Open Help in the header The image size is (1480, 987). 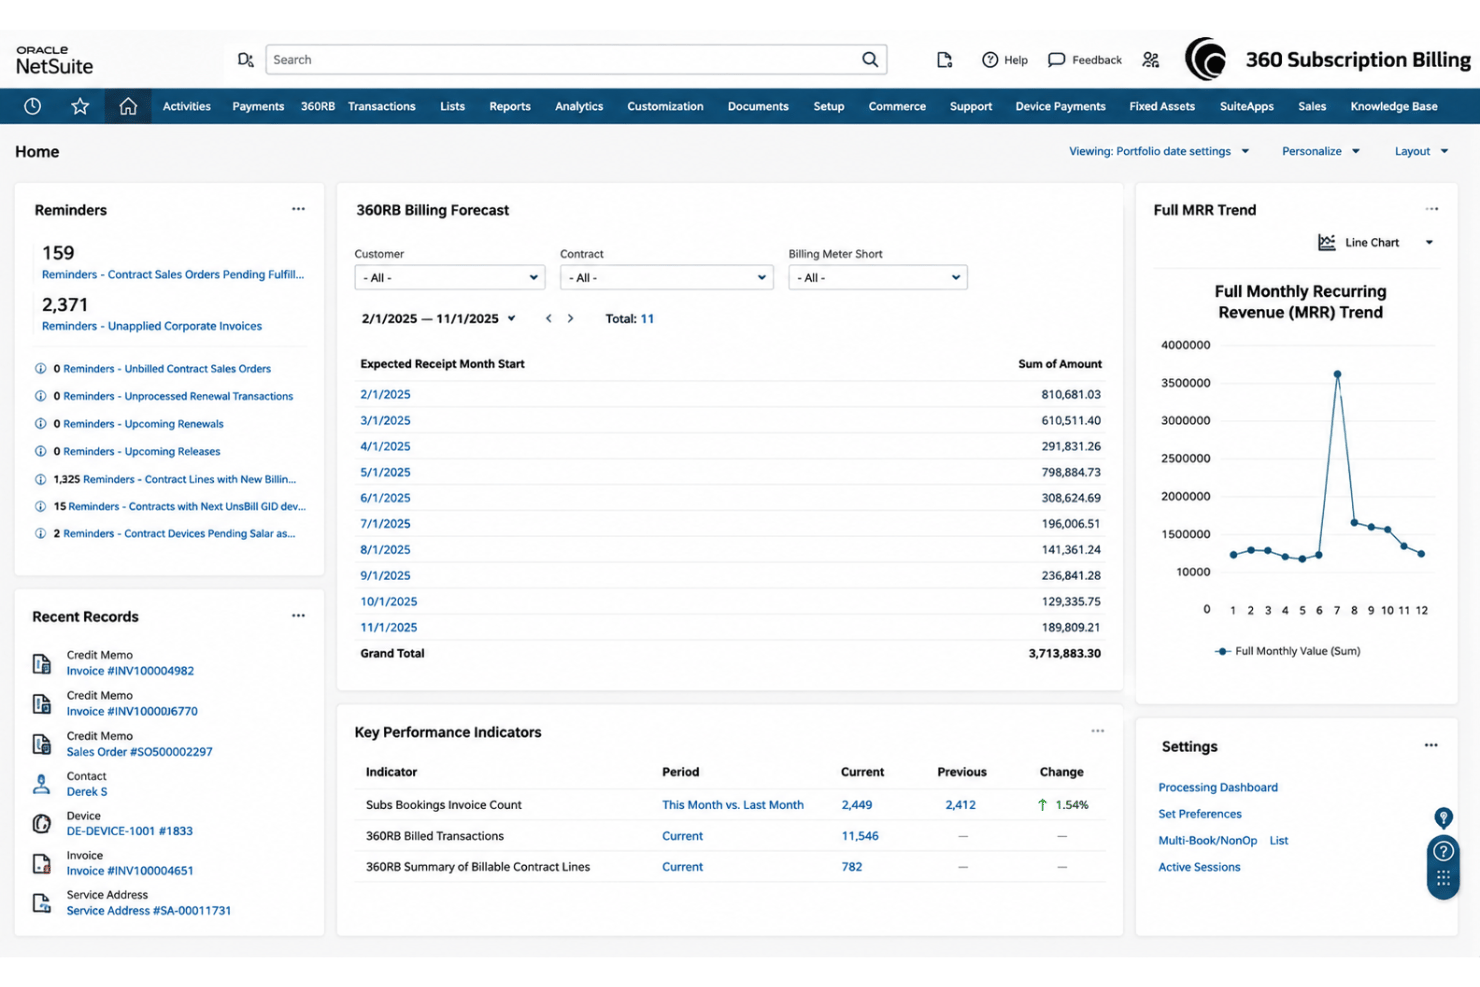click(1005, 60)
